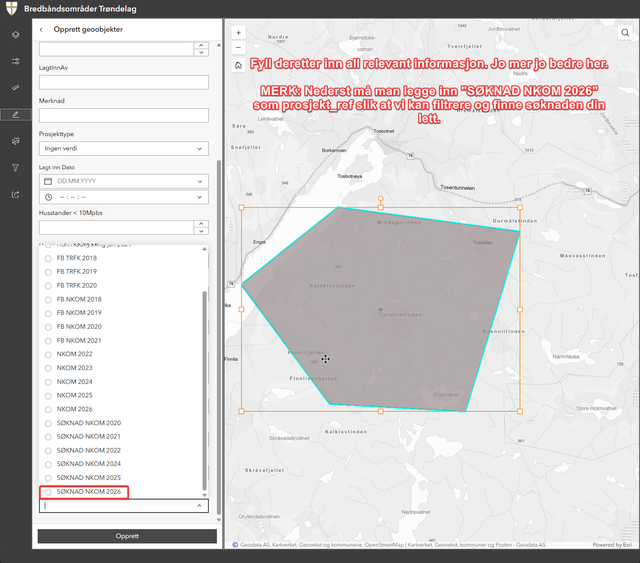Screen dimensions: 640x563
Task: Zoom in with the plus map button
Action: point(238,33)
